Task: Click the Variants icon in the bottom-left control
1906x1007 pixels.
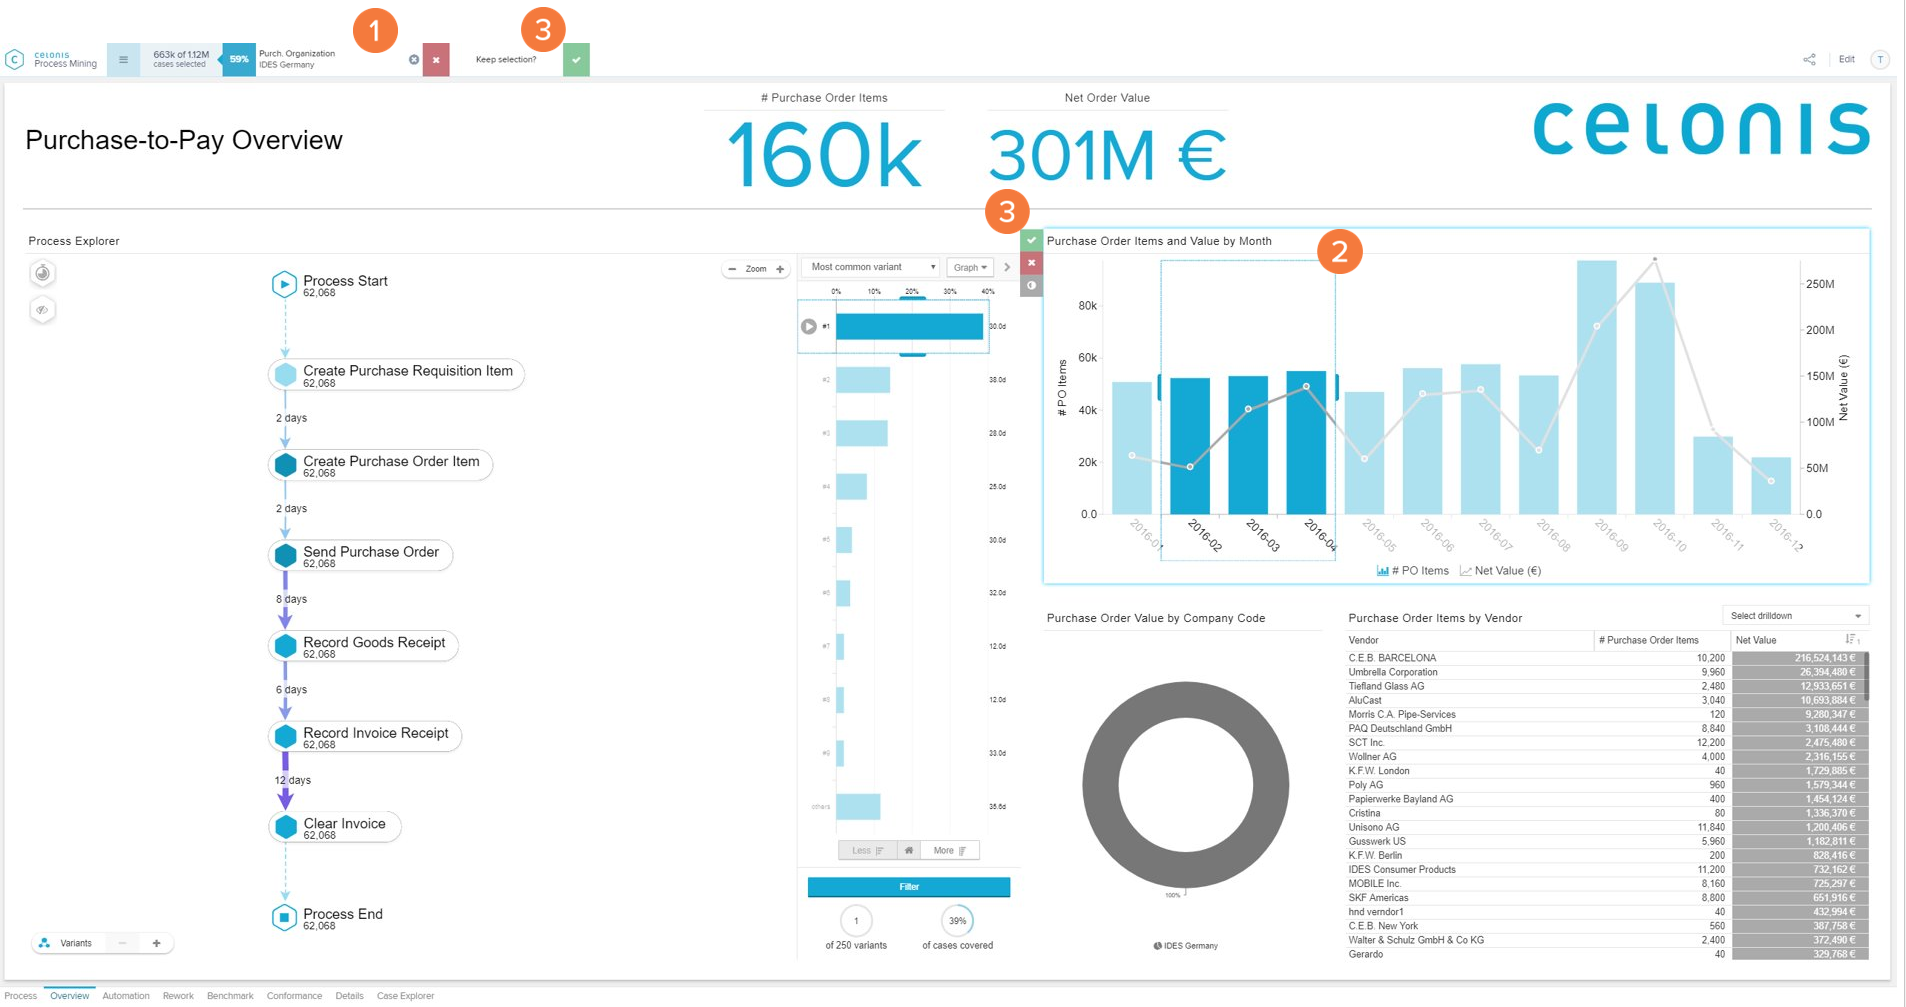Action: (44, 943)
